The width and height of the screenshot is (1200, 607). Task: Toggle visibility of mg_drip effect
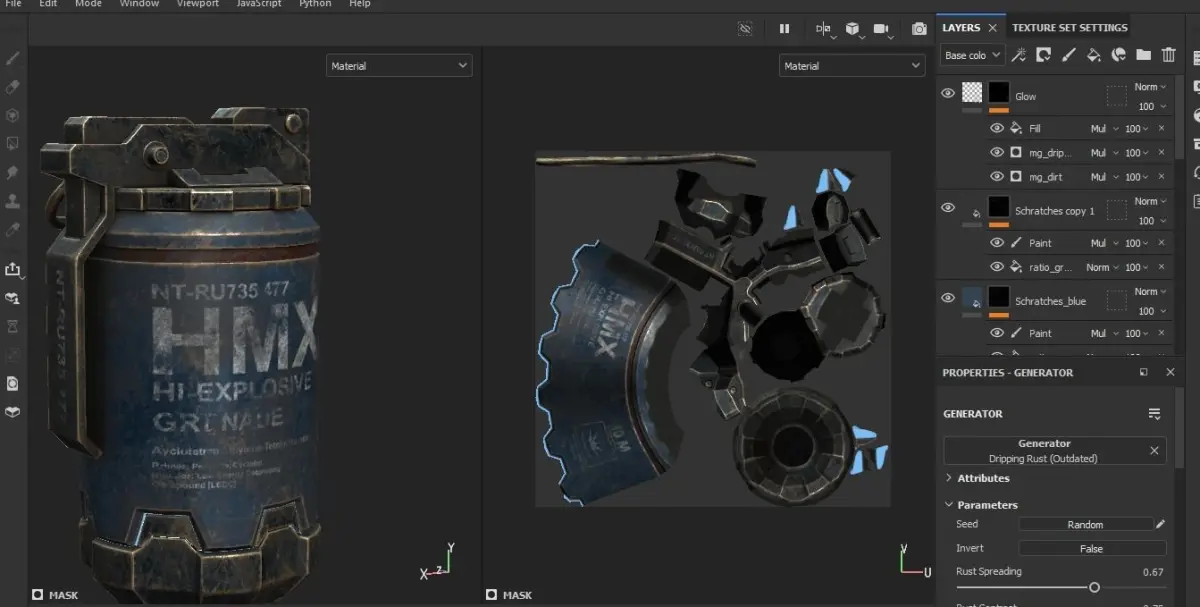(997, 153)
